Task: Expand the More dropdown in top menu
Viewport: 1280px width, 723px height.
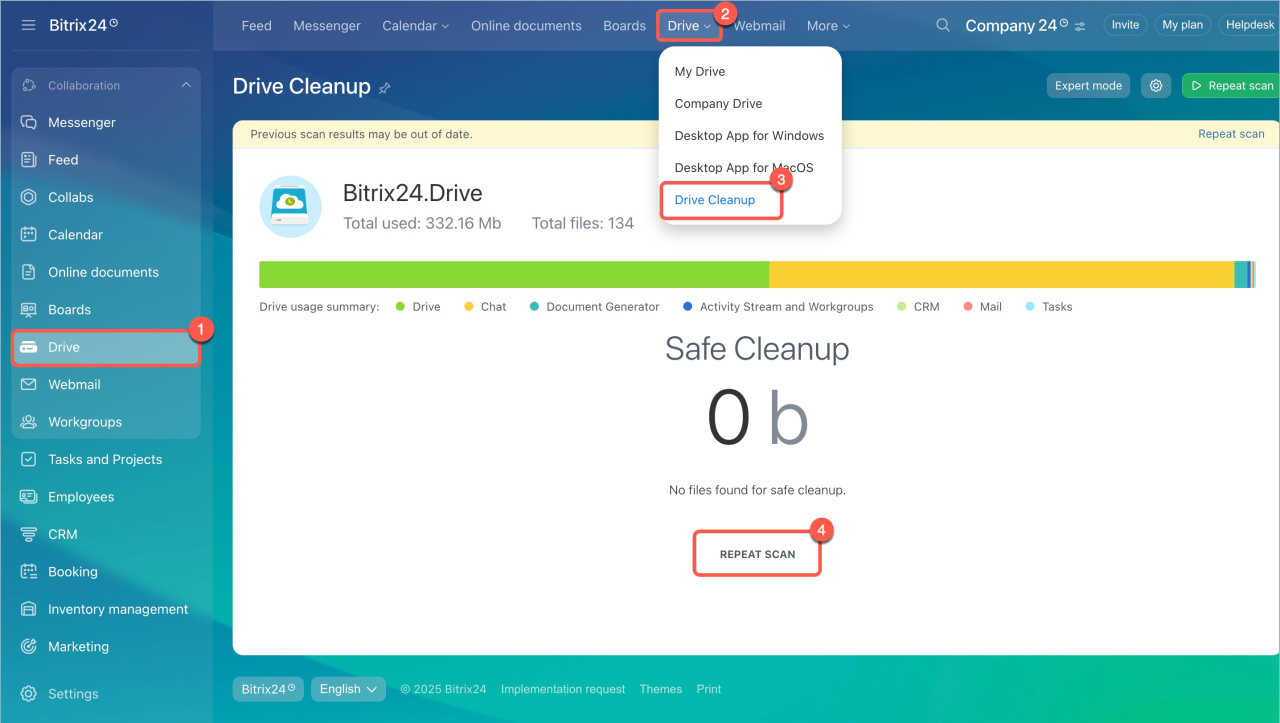Action: [828, 26]
